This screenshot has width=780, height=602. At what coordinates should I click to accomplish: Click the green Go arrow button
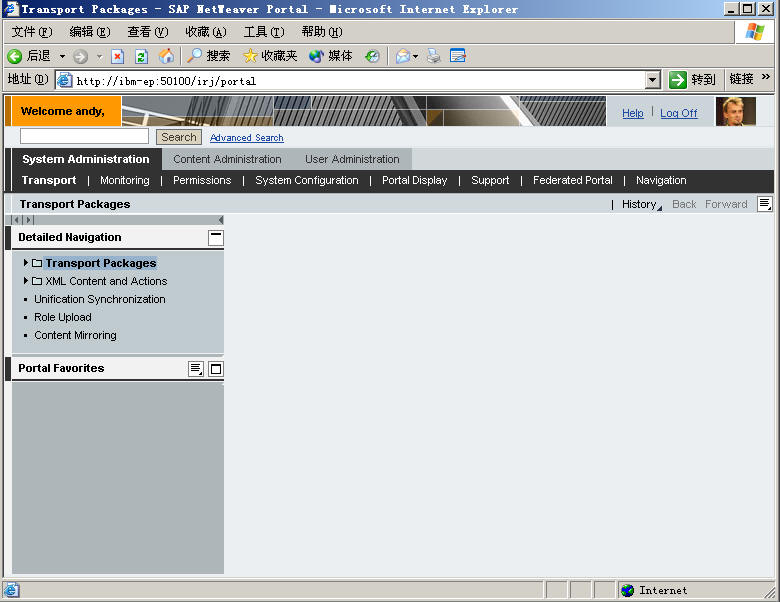tap(678, 80)
